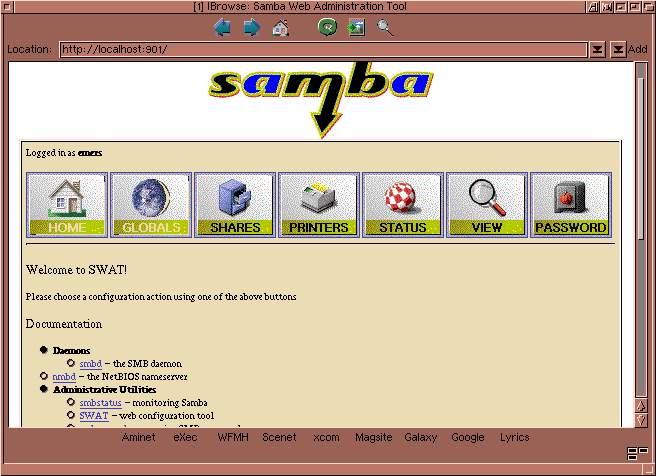Click the vertical page scrollbar

point(641,230)
